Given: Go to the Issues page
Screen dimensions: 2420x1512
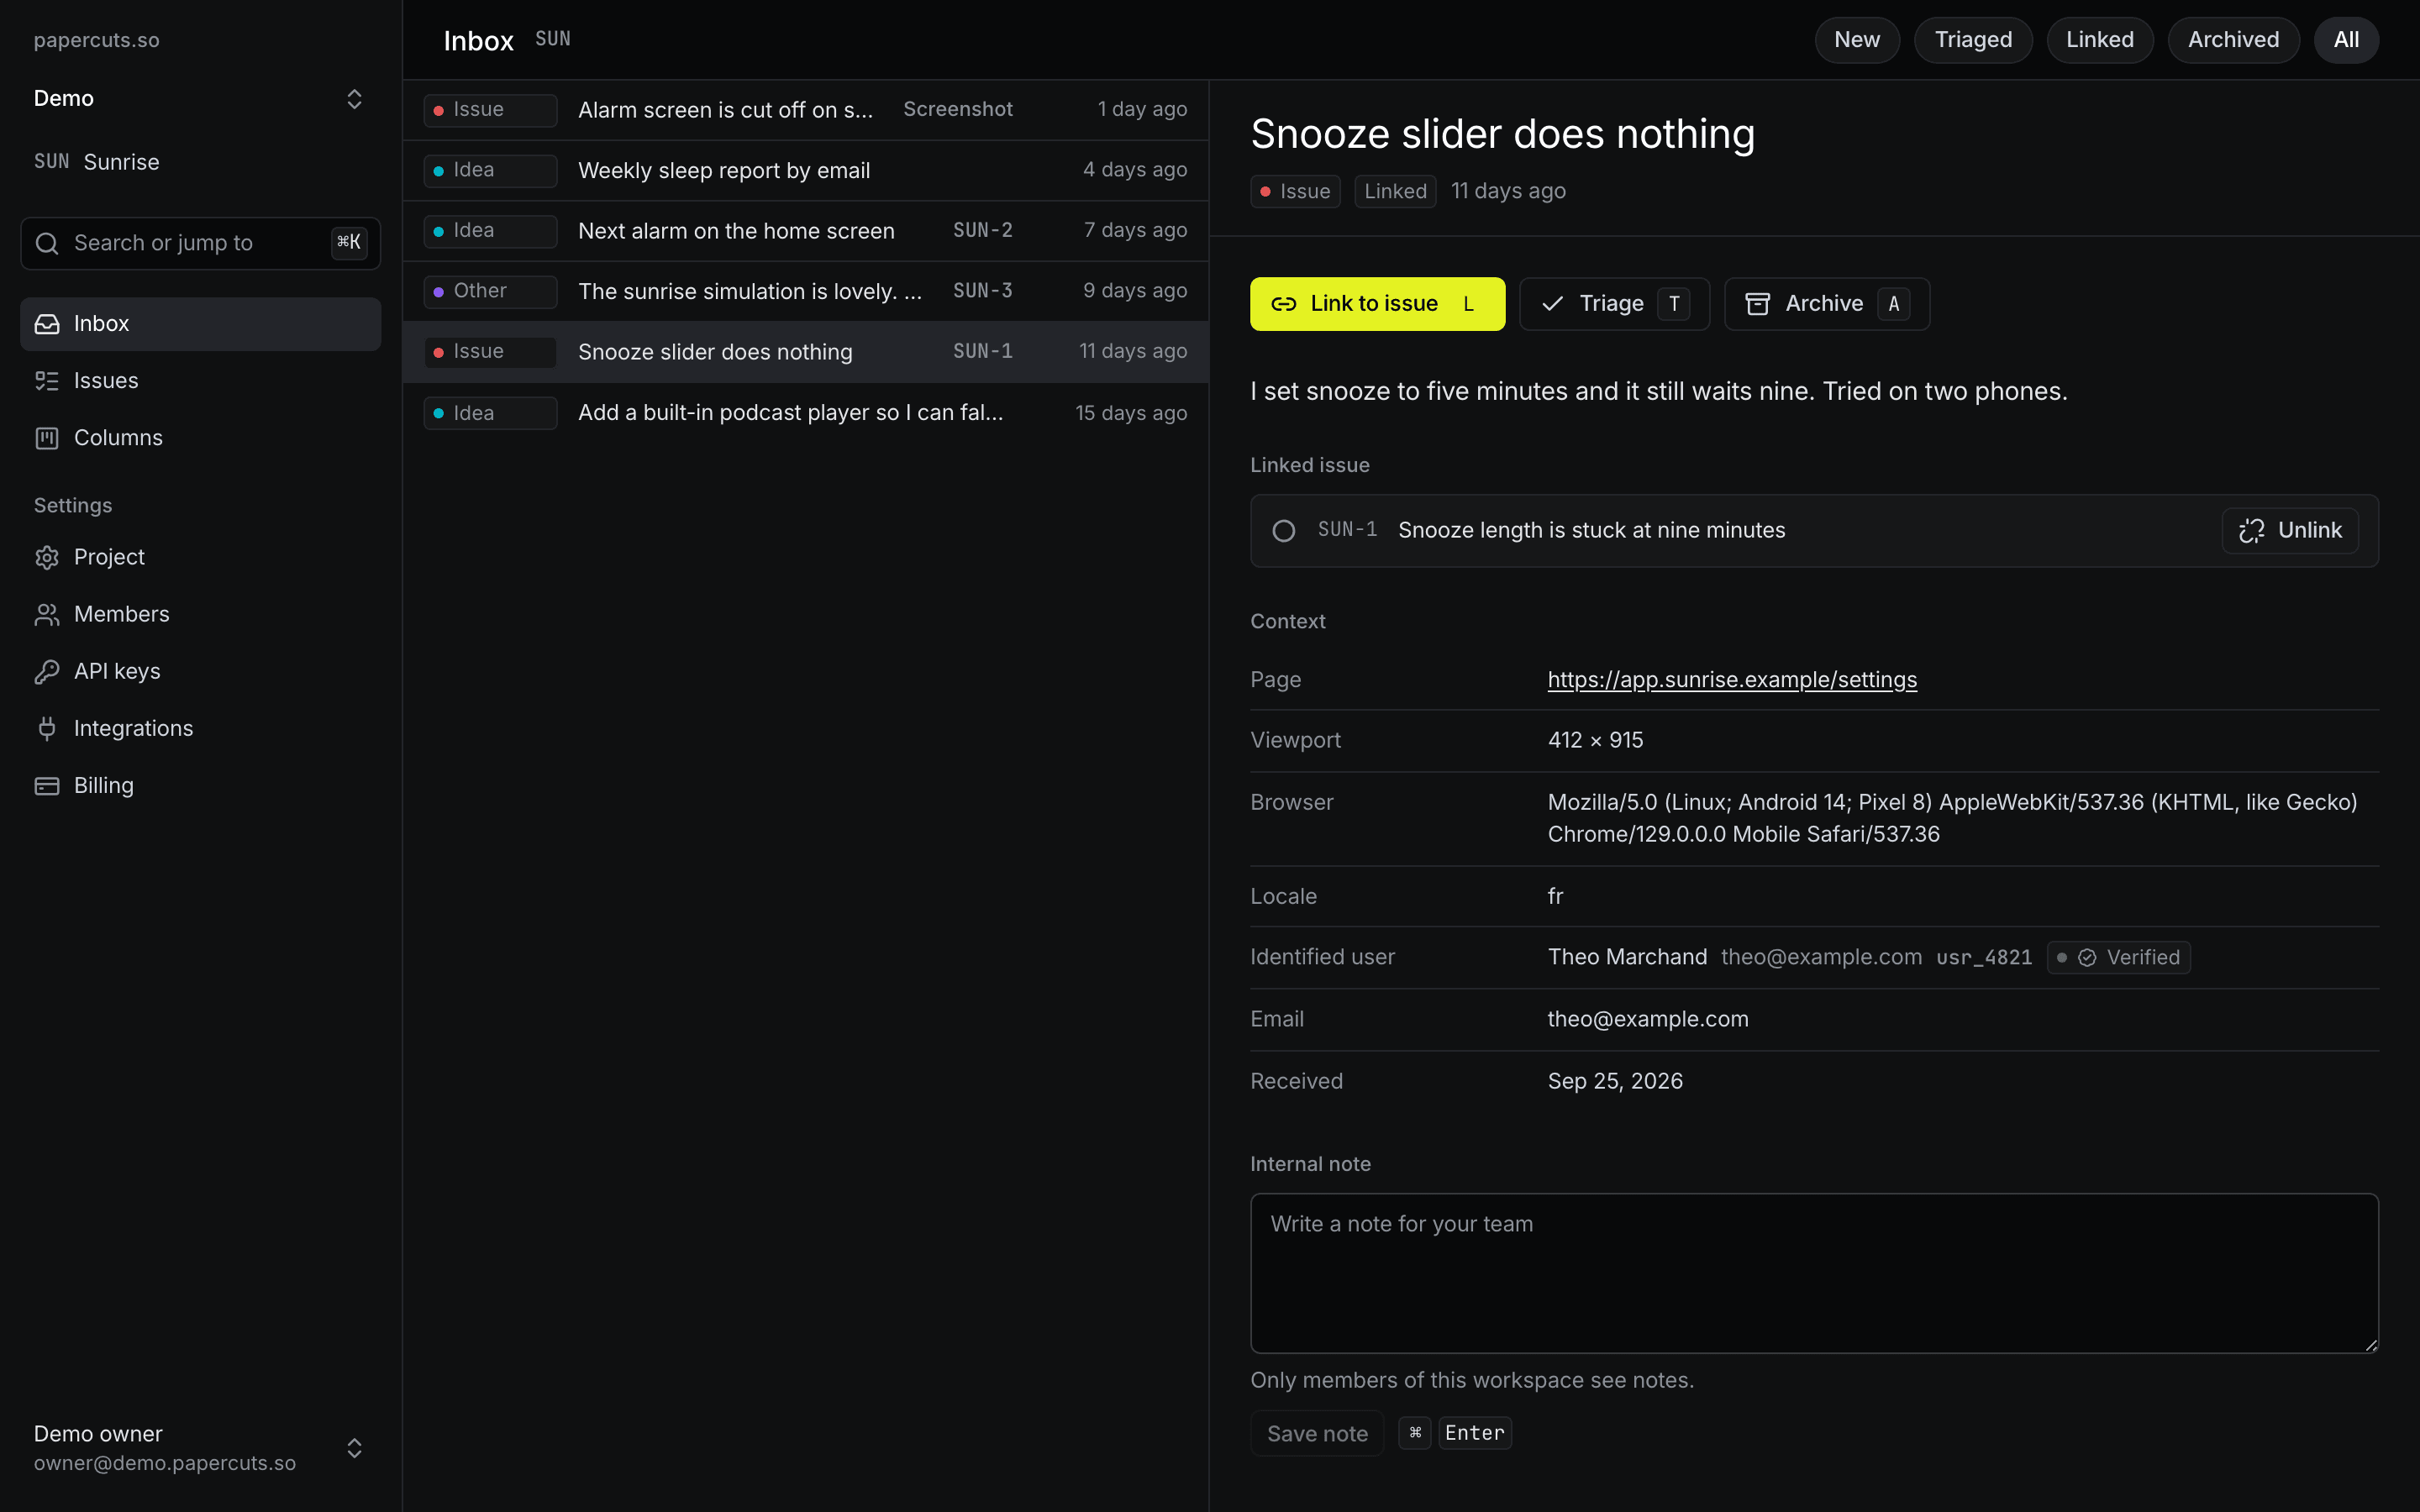Looking at the screenshot, I should pyautogui.click(x=200, y=381).
